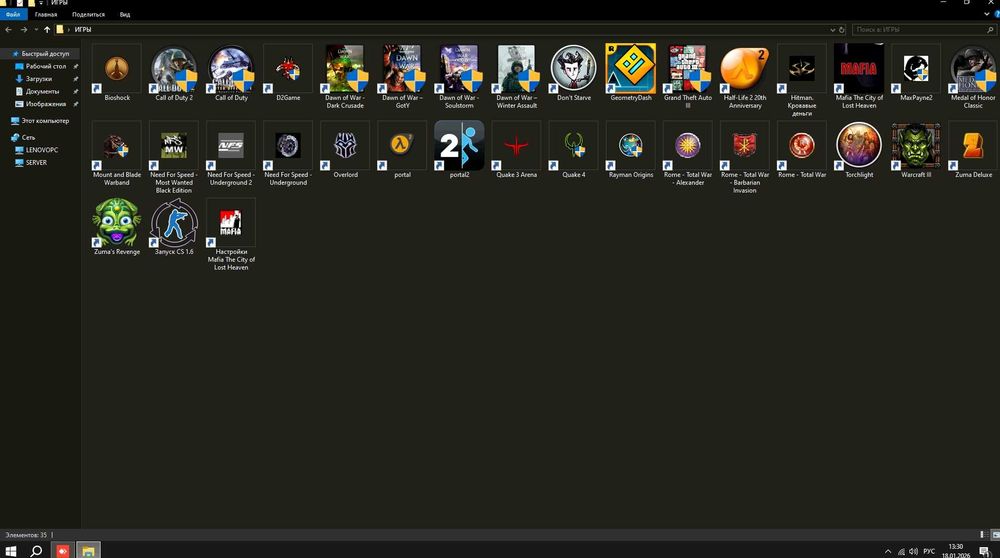Switch РУС input language indicator
This screenshot has height=558, width=1000.
(929, 552)
